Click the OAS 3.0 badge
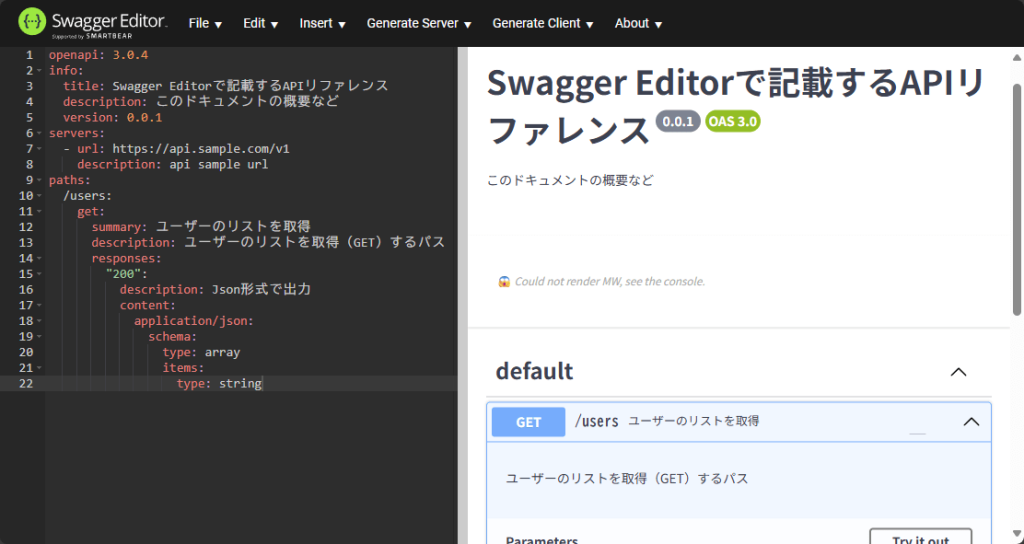The width and height of the screenshot is (1024, 544). click(733, 121)
